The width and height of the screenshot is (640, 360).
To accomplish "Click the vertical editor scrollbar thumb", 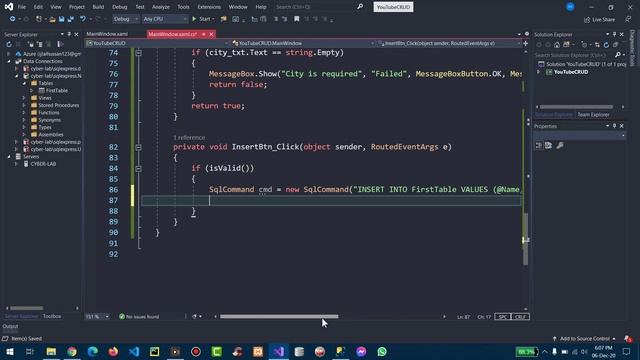I will tap(526, 239).
